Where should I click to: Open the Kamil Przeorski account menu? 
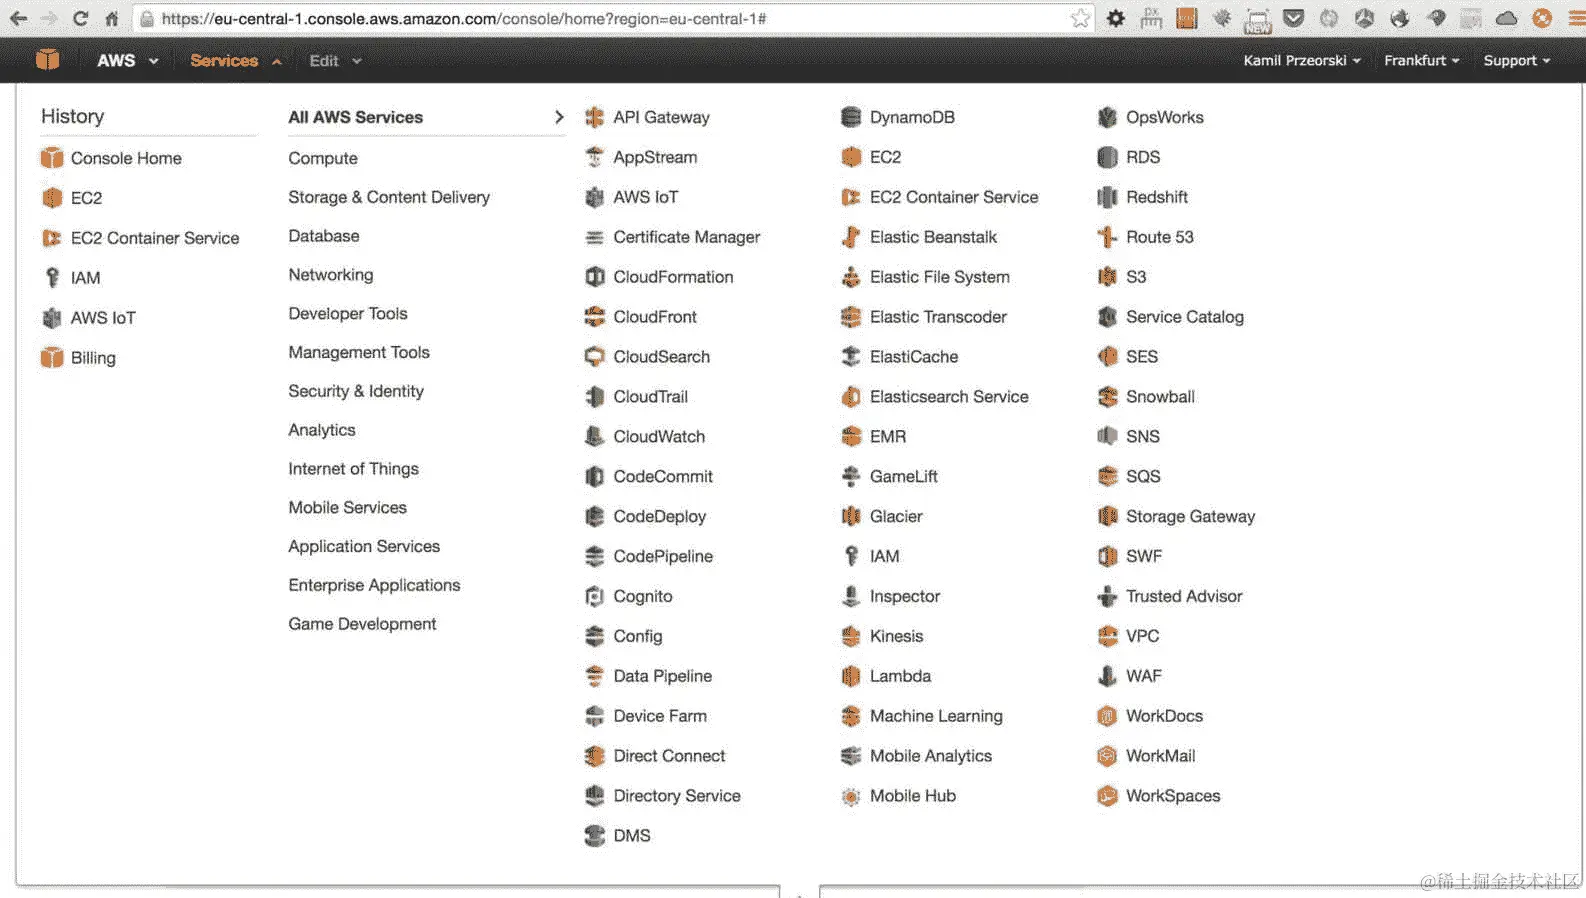(1302, 60)
